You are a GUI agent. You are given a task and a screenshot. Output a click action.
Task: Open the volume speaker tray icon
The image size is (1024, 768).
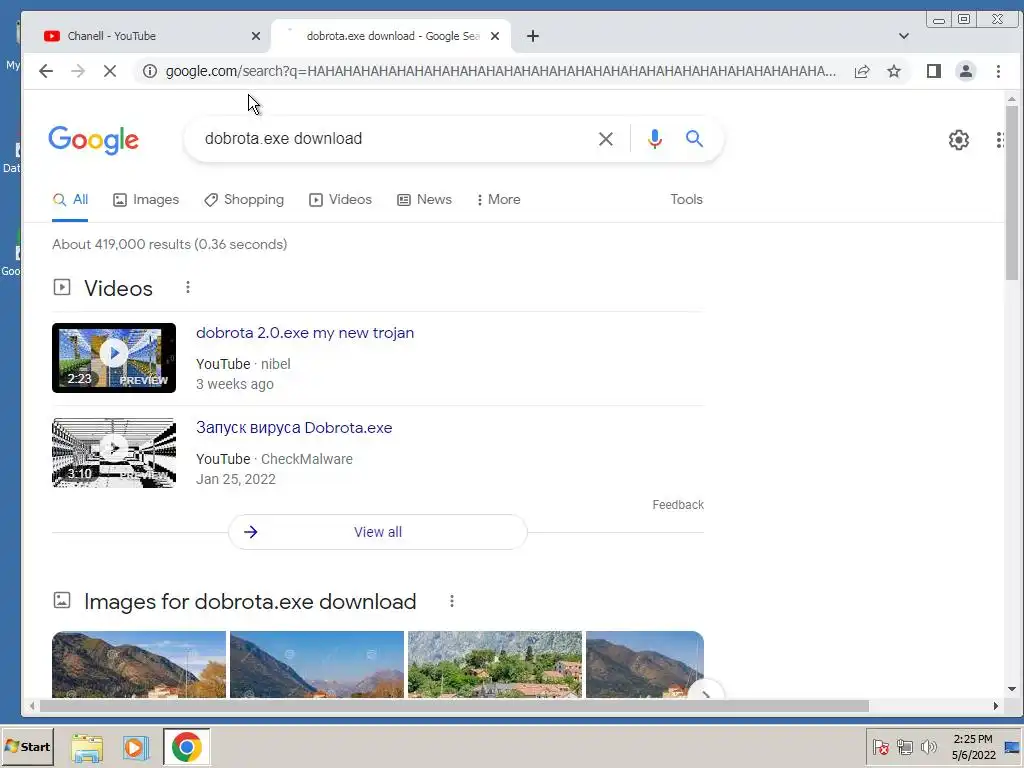928,747
